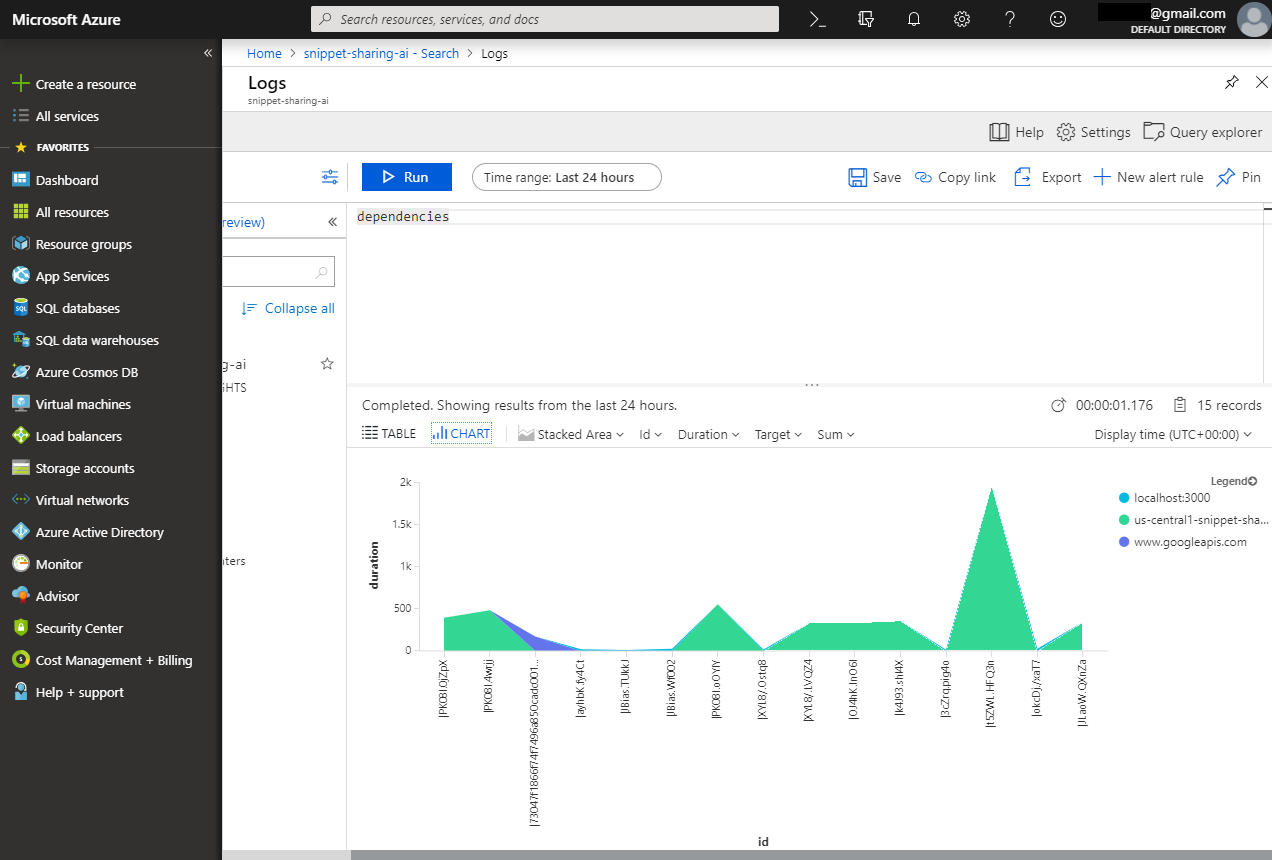The width and height of the screenshot is (1272, 860).
Task: Switch to the TABLE view
Action: coord(389,434)
